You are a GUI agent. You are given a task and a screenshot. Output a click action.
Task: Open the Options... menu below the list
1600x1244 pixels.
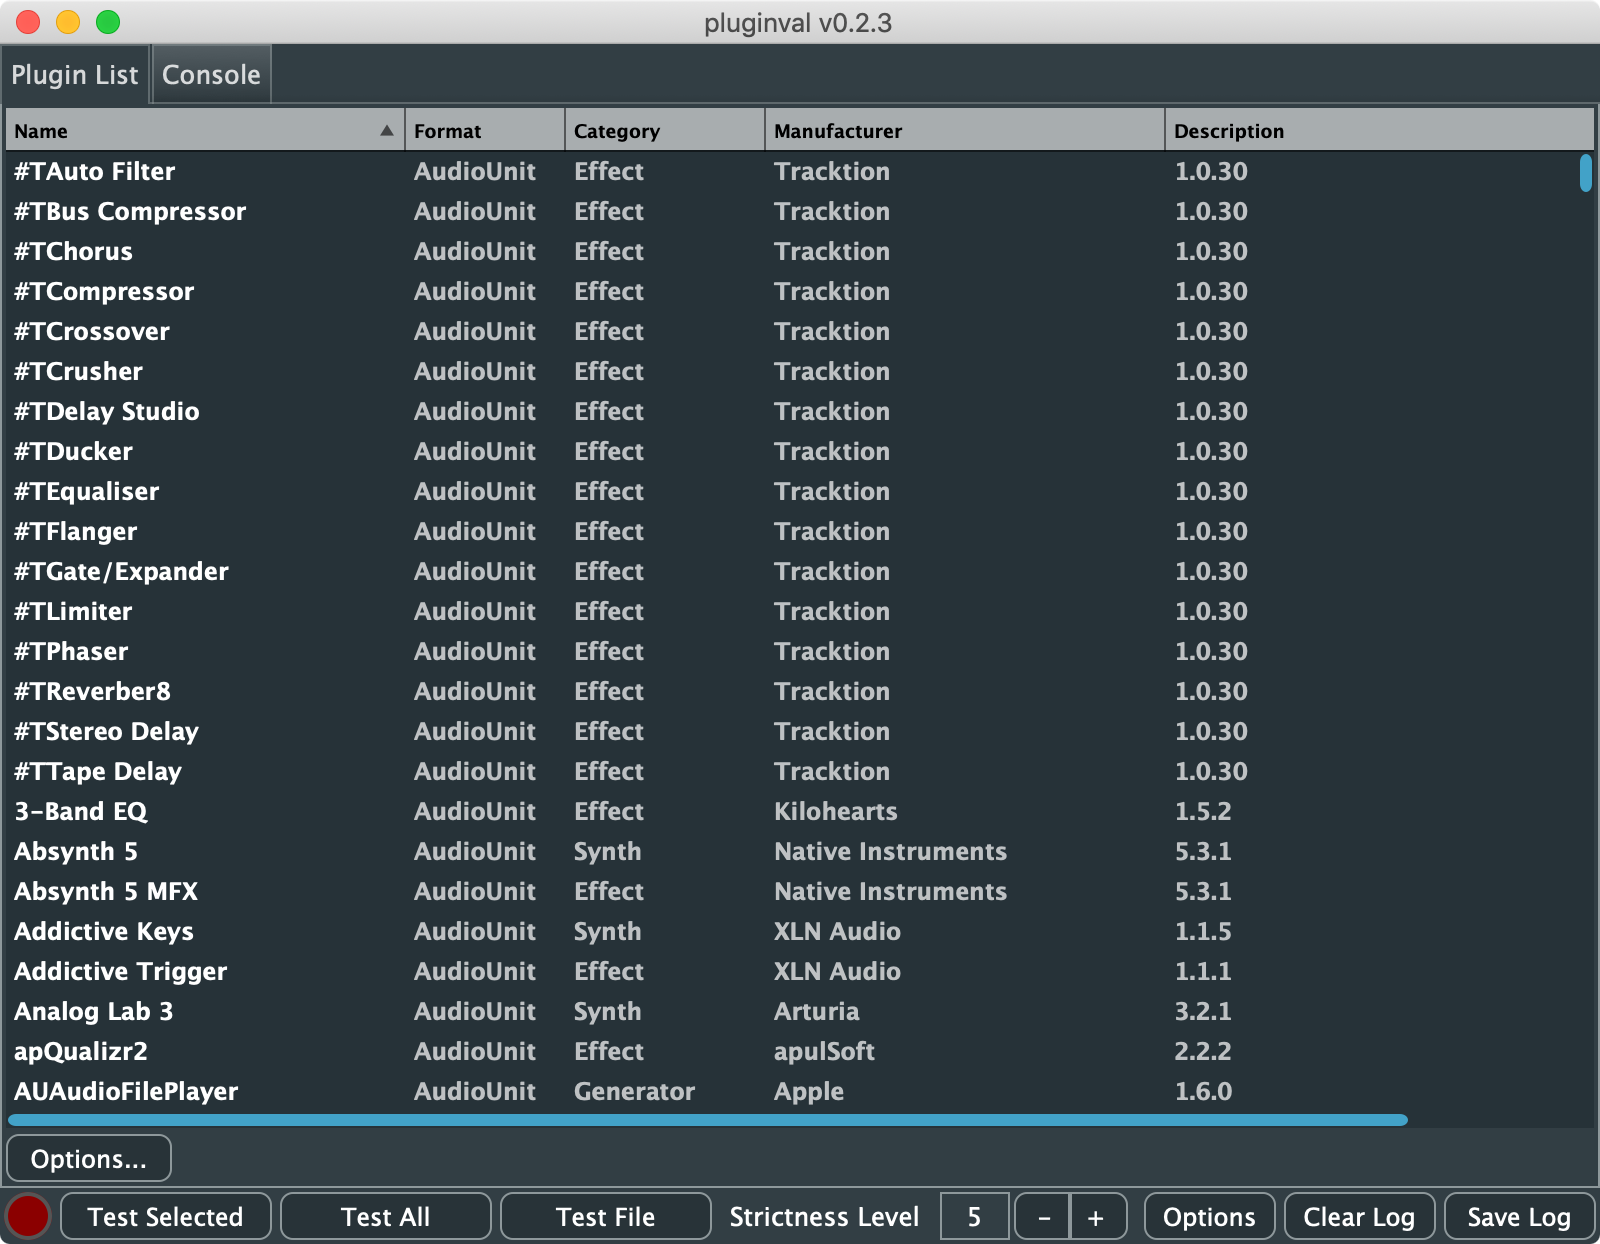89,1159
